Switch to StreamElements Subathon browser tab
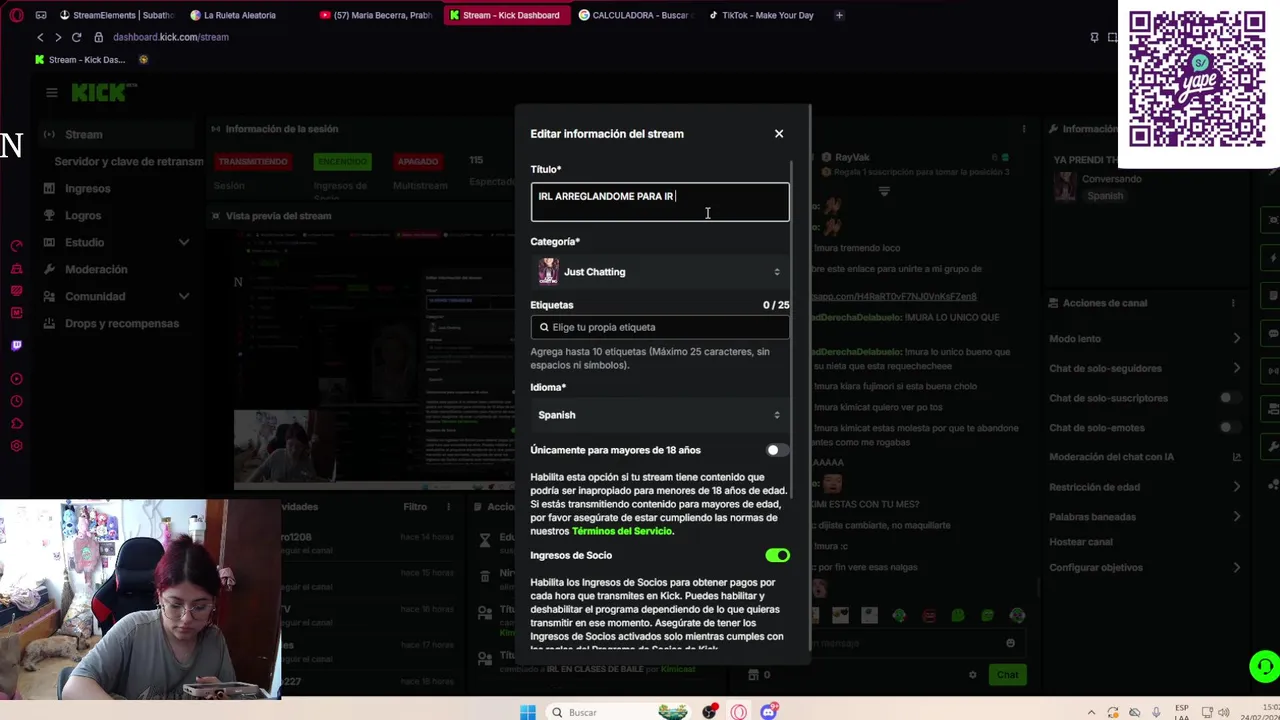Viewport: 1280px width, 720px height. point(117,15)
